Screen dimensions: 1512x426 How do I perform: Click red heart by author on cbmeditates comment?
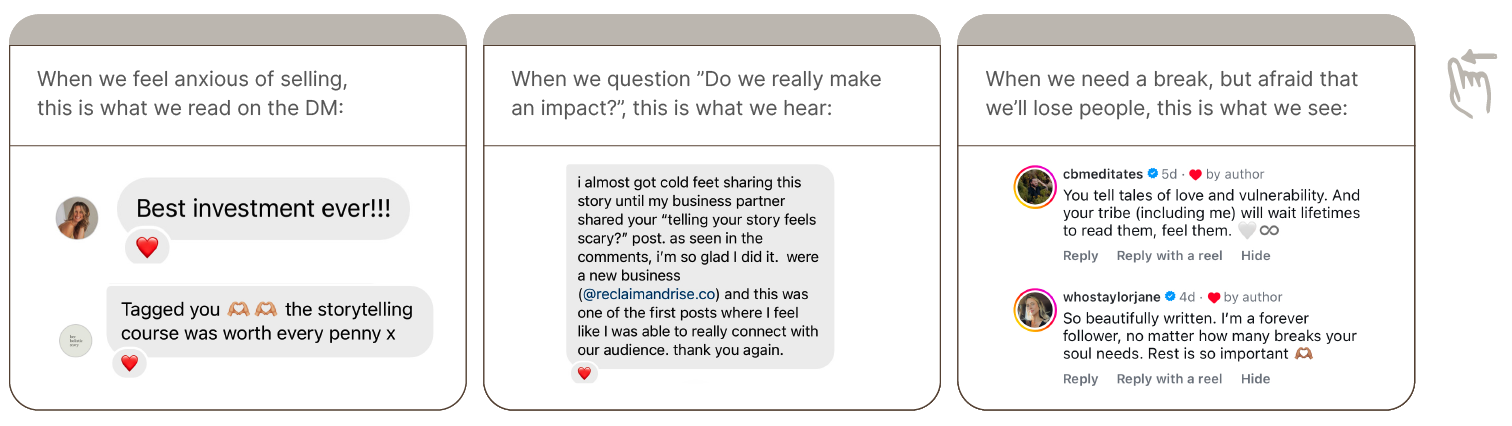[1195, 174]
